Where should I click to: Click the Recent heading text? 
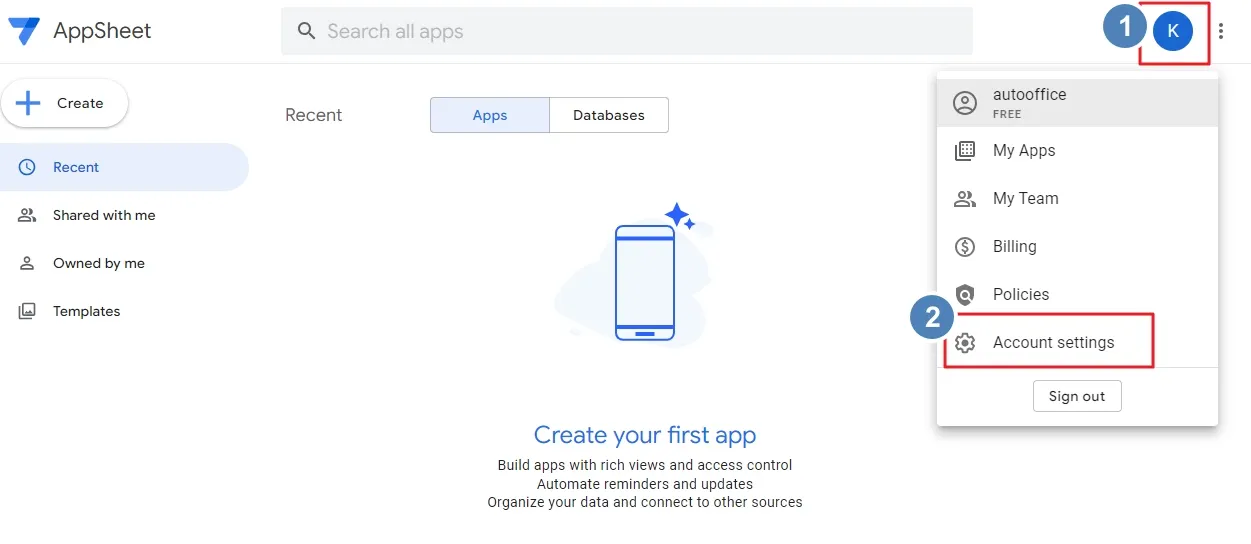[x=313, y=115]
